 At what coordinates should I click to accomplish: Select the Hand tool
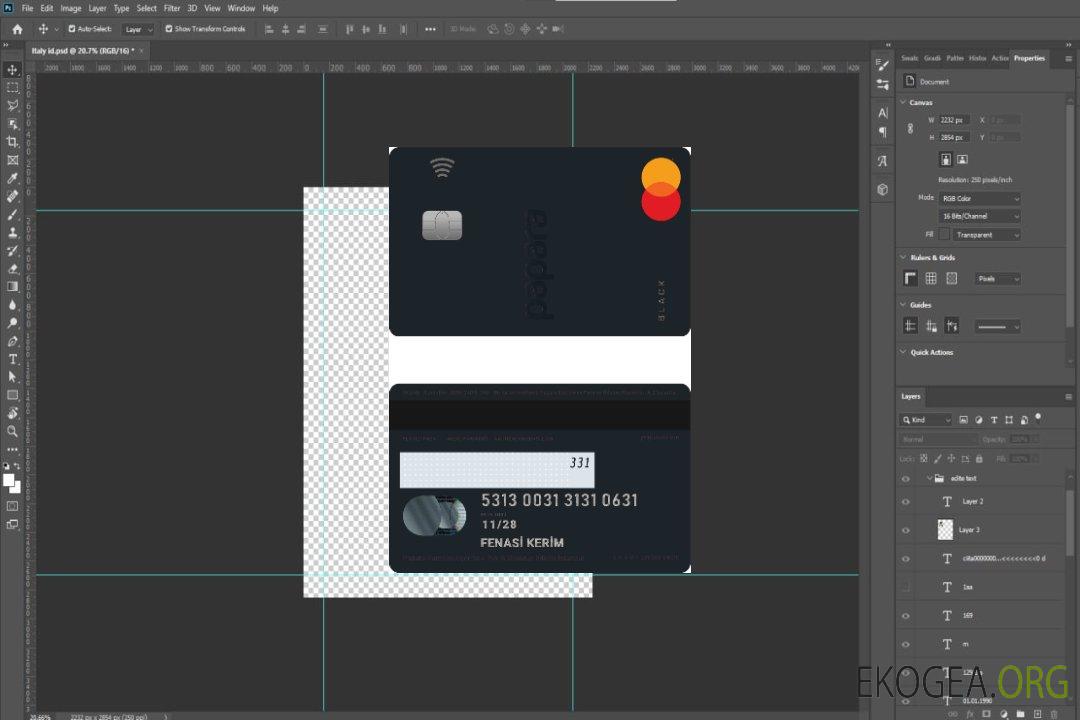point(12,413)
